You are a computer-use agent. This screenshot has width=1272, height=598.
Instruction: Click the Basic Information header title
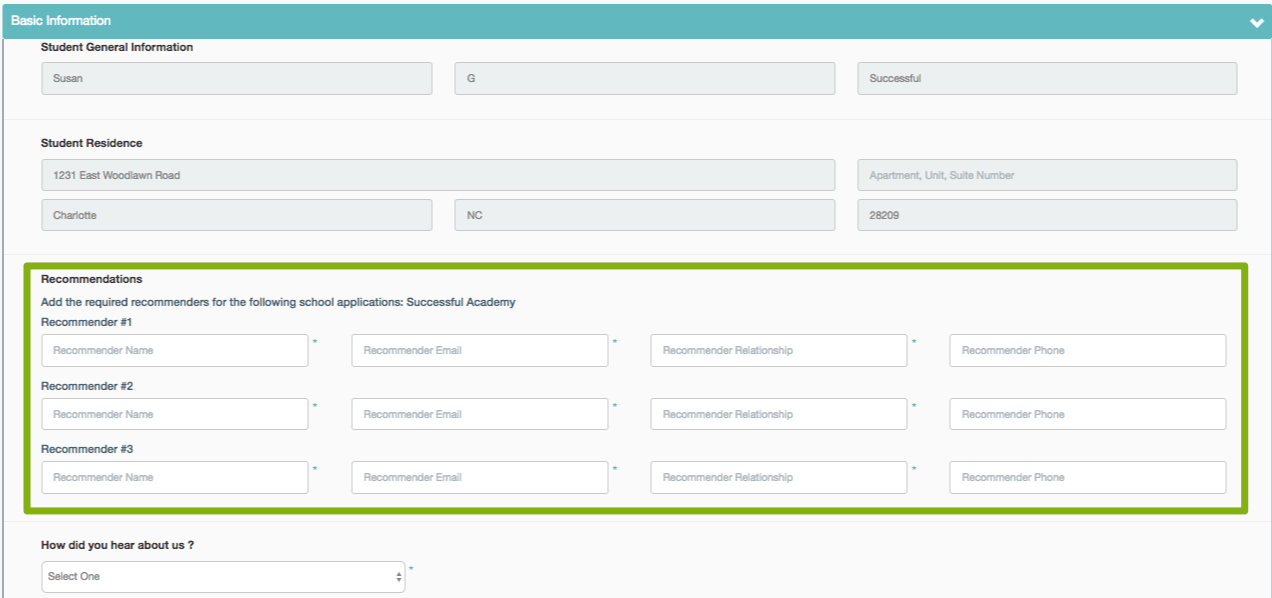[61, 21]
